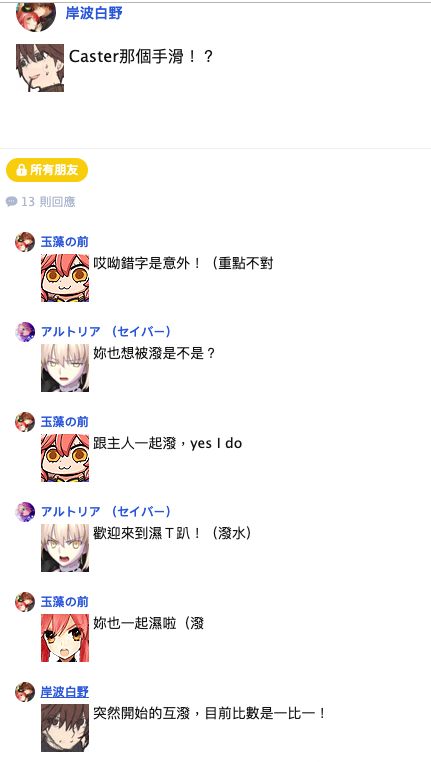Open the first アルトリア (セイバー) username
Image resolution: width=431 pixels, height=762 pixels.
[106, 332]
